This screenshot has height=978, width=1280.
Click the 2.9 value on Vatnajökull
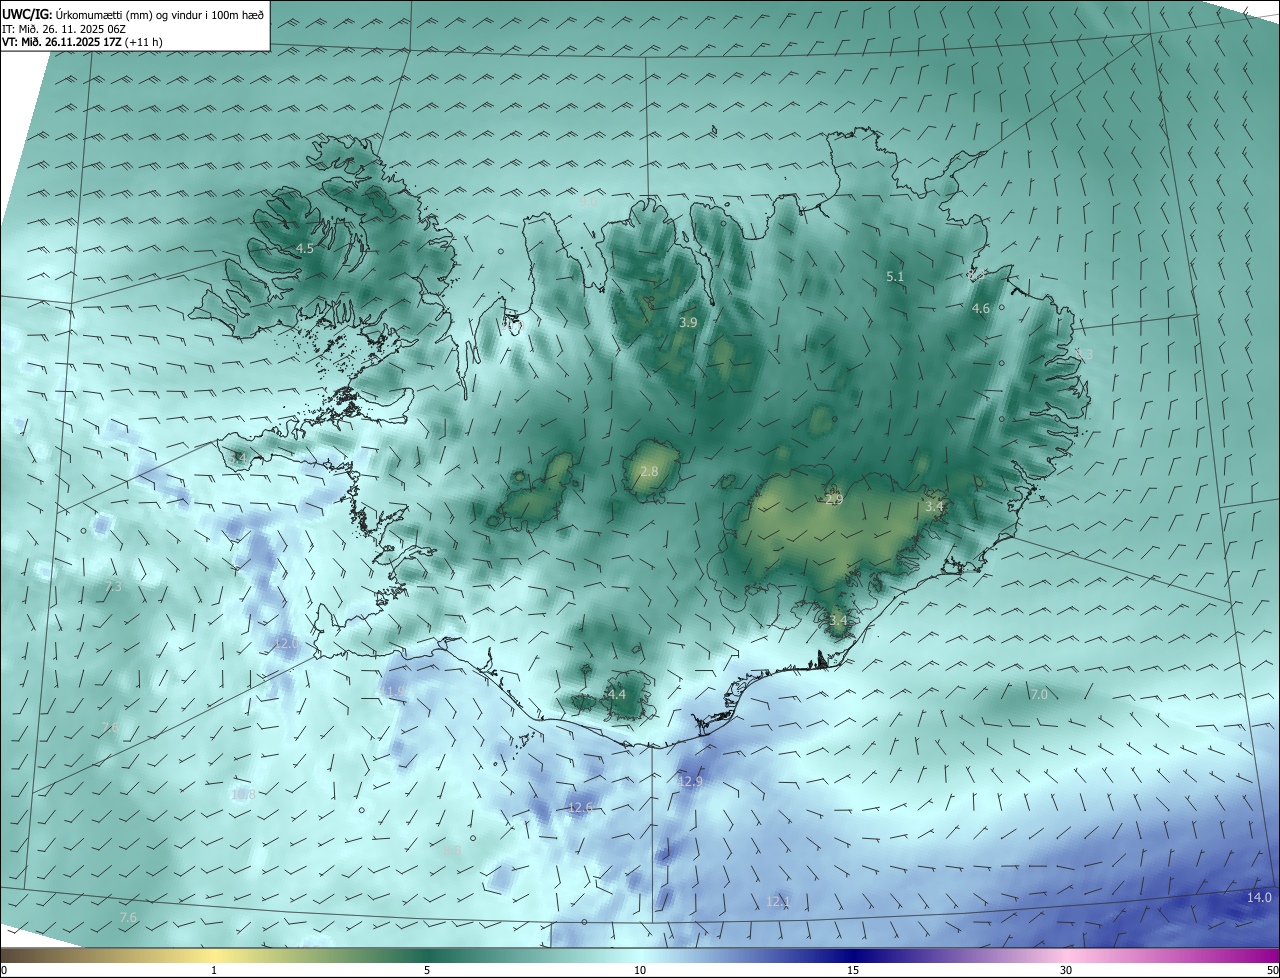pos(834,499)
